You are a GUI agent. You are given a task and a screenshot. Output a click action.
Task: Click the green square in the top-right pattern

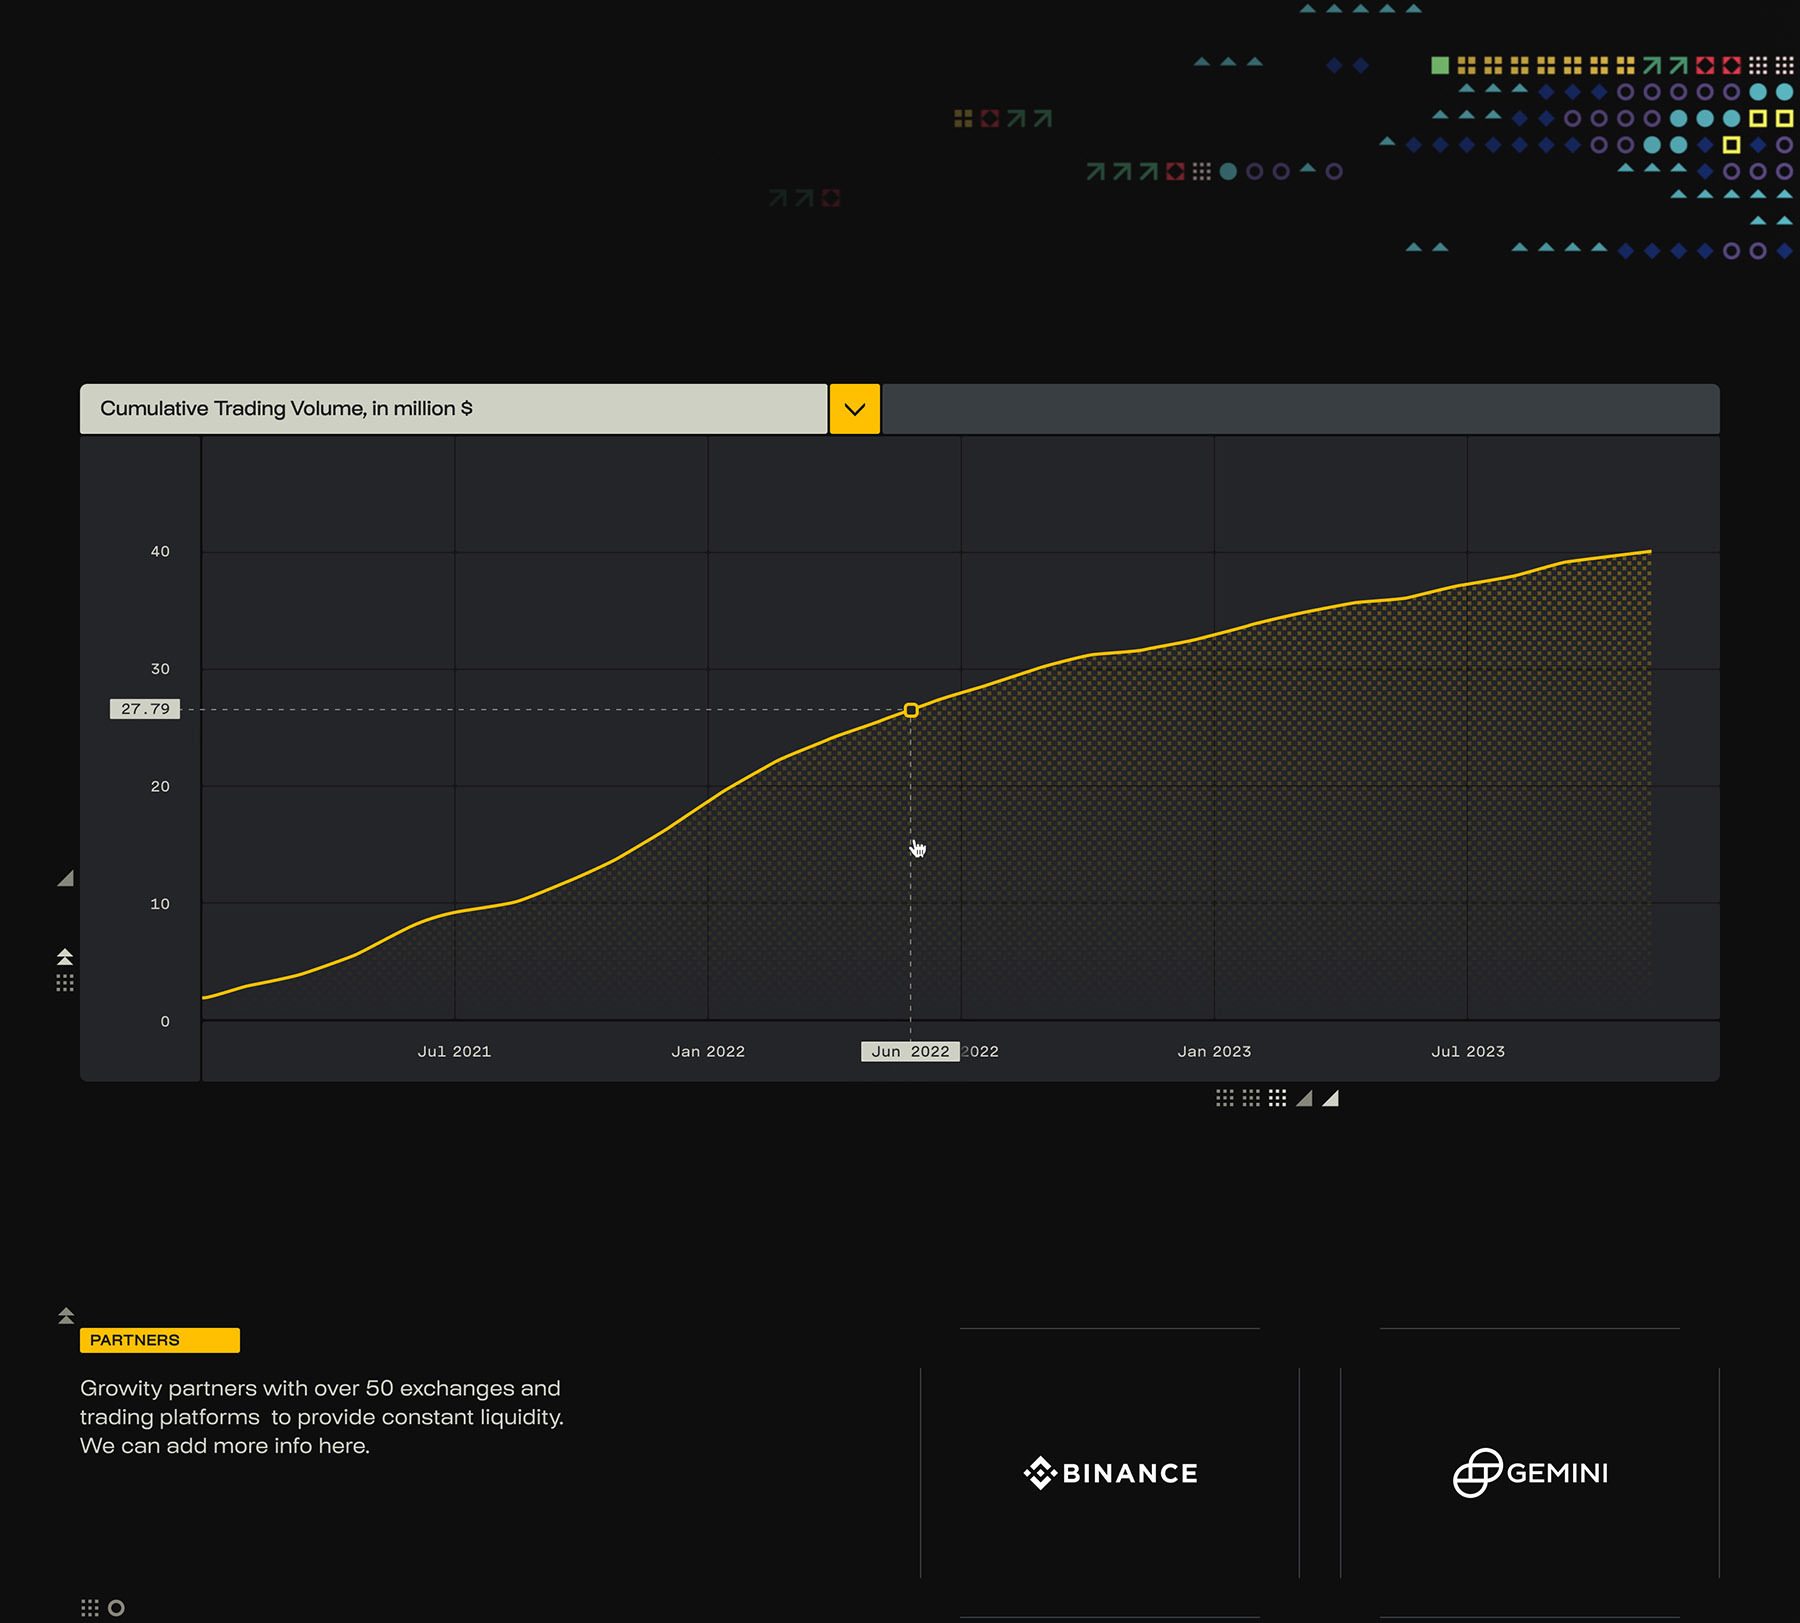(x=1440, y=65)
